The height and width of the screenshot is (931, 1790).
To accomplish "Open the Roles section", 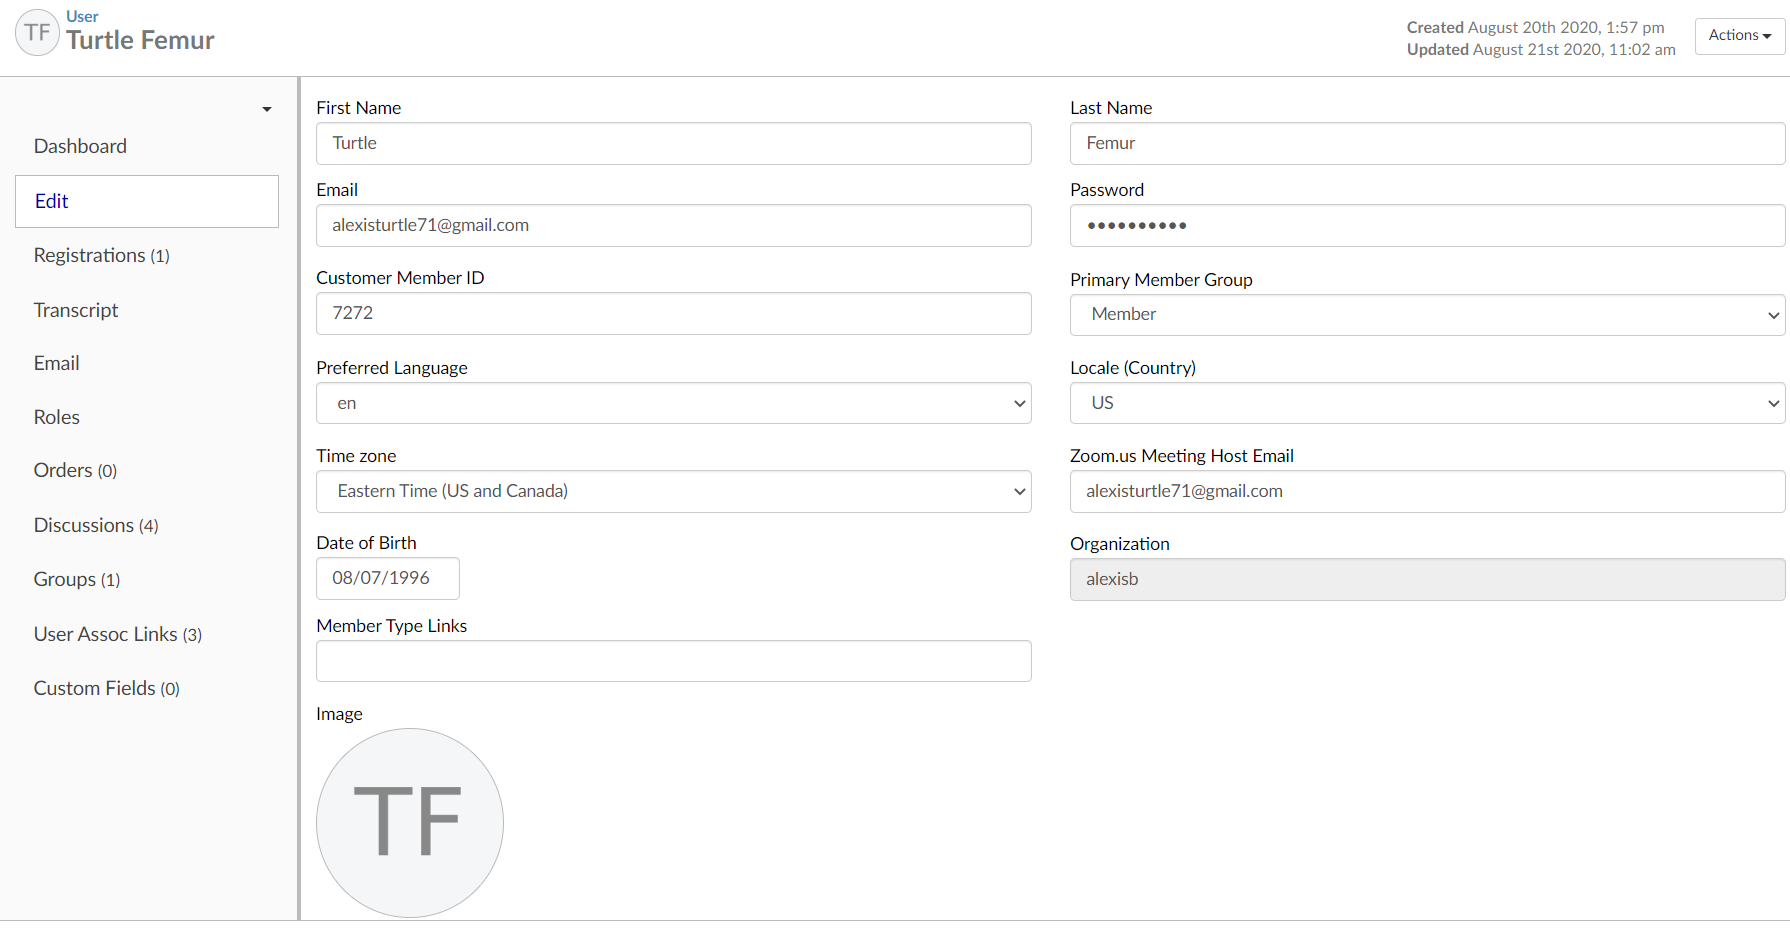I will (x=56, y=417).
